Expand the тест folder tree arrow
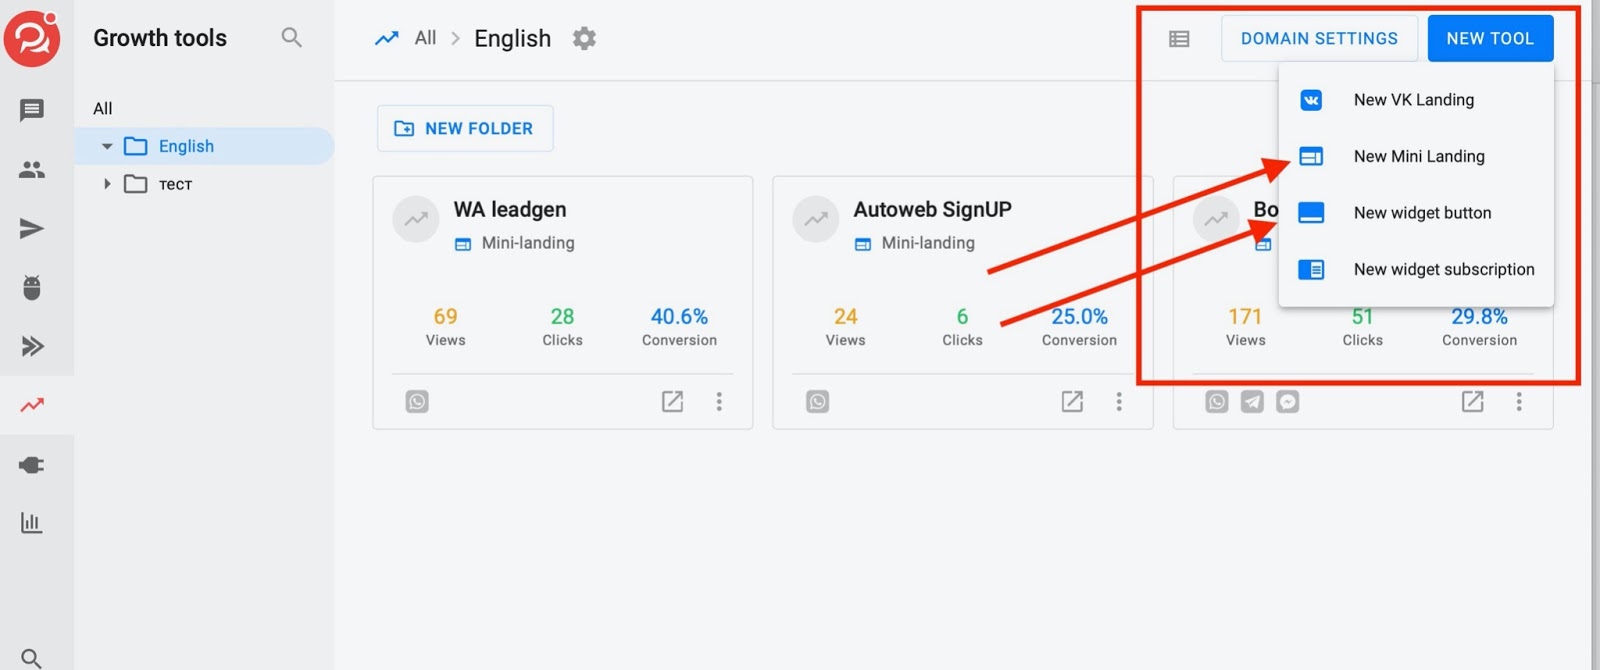Image resolution: width=1600 pixels, height=670 pixels. click(107, 184)
